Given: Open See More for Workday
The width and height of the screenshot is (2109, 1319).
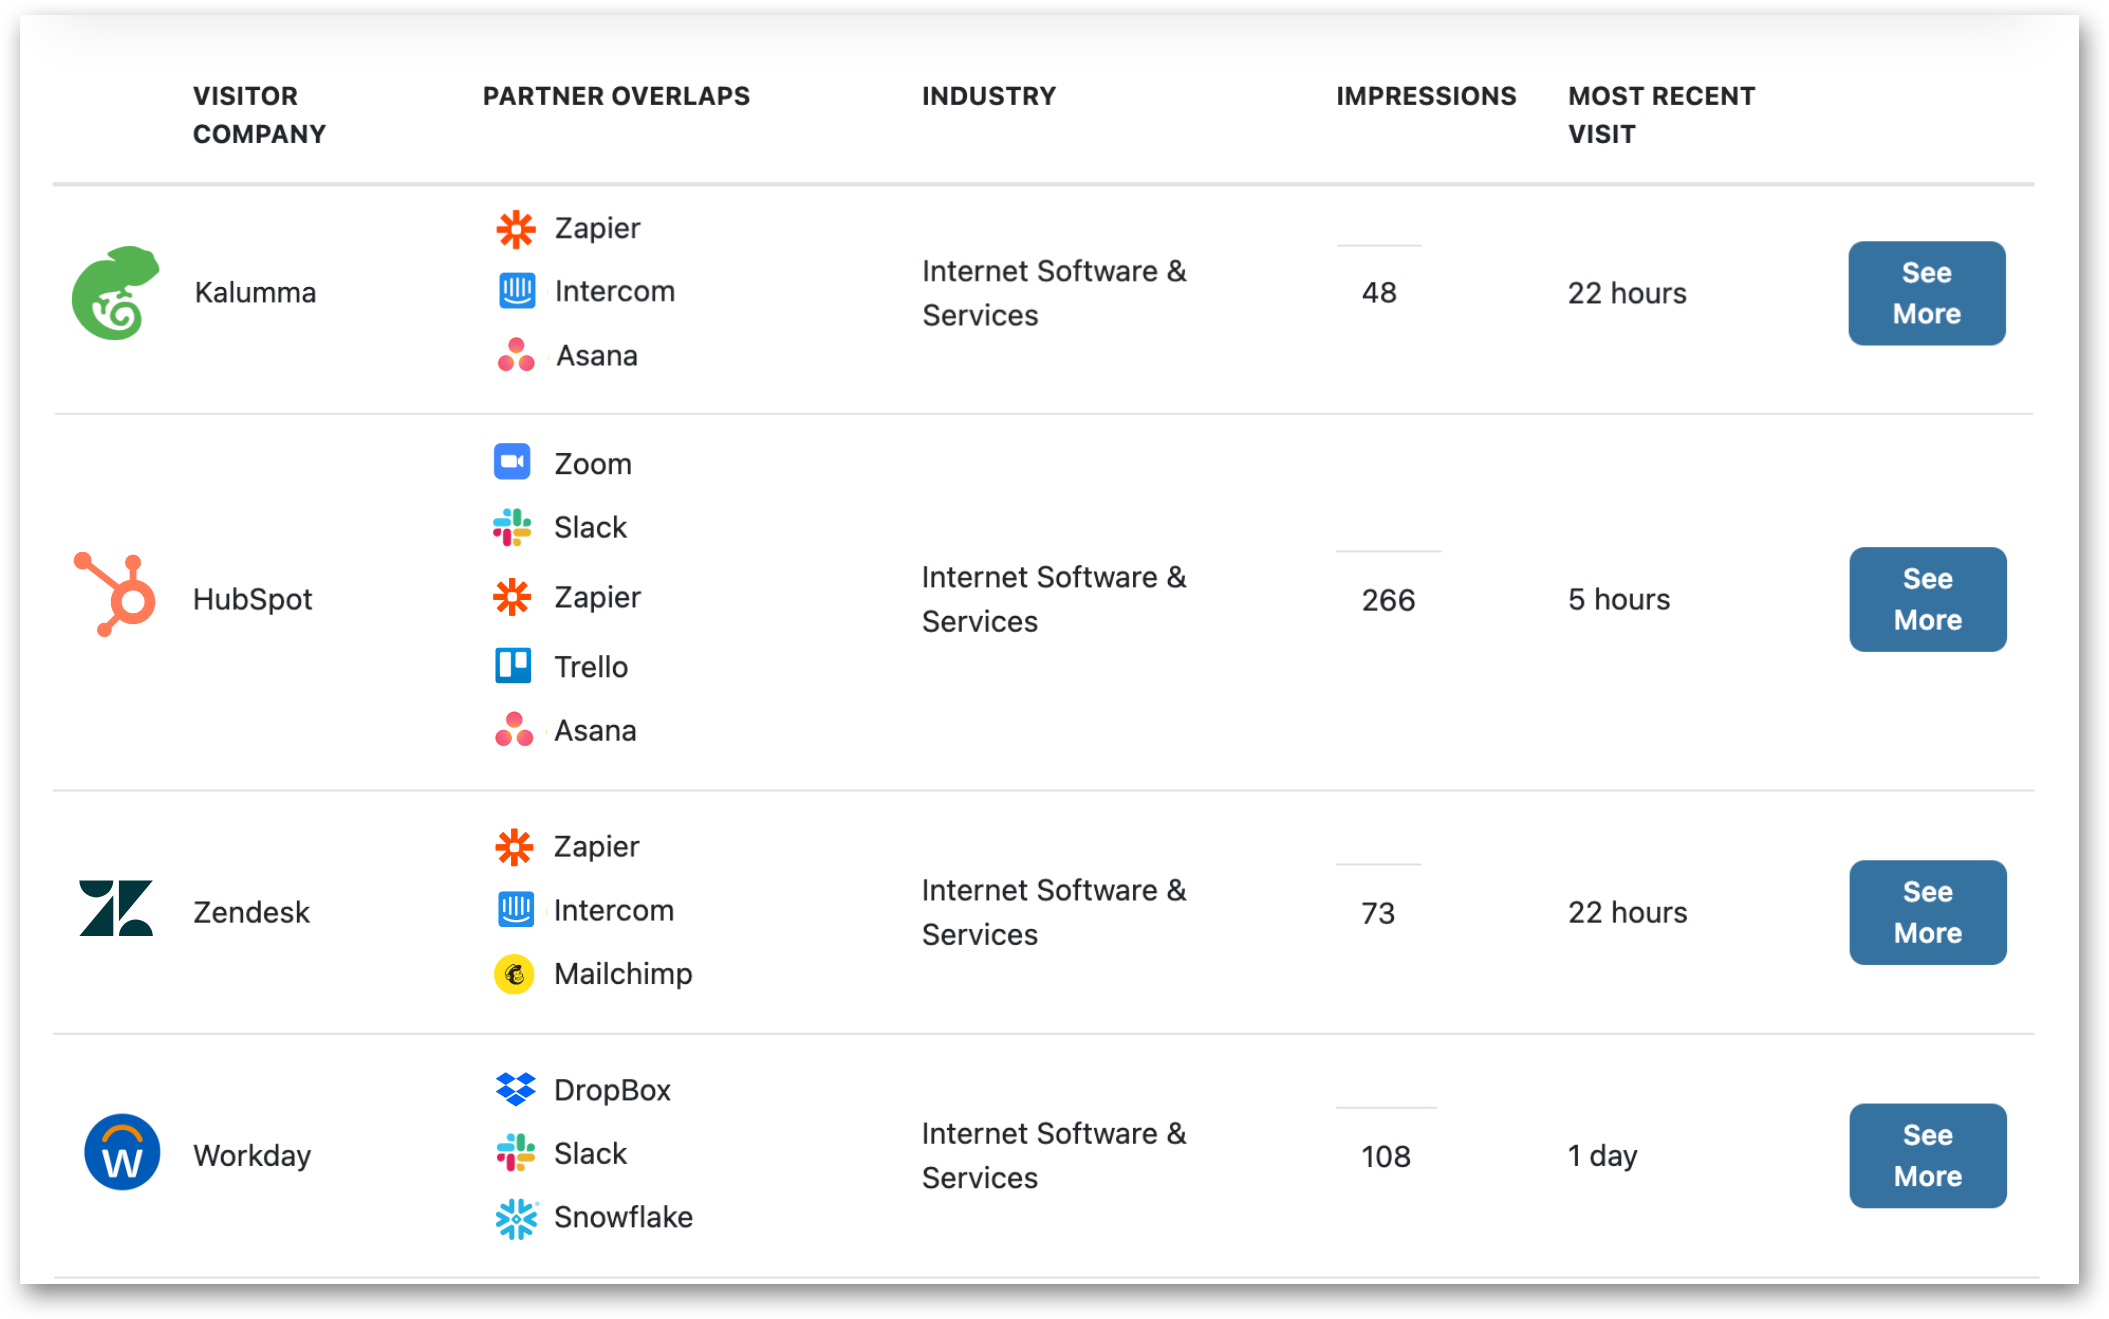Looking at the screenshot, I should coord(1927,1155).
